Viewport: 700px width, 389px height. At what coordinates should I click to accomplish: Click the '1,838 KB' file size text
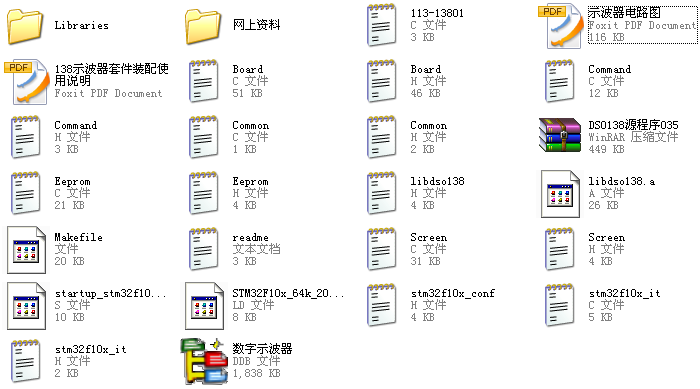pyautogui.click(x=256, y=373)
